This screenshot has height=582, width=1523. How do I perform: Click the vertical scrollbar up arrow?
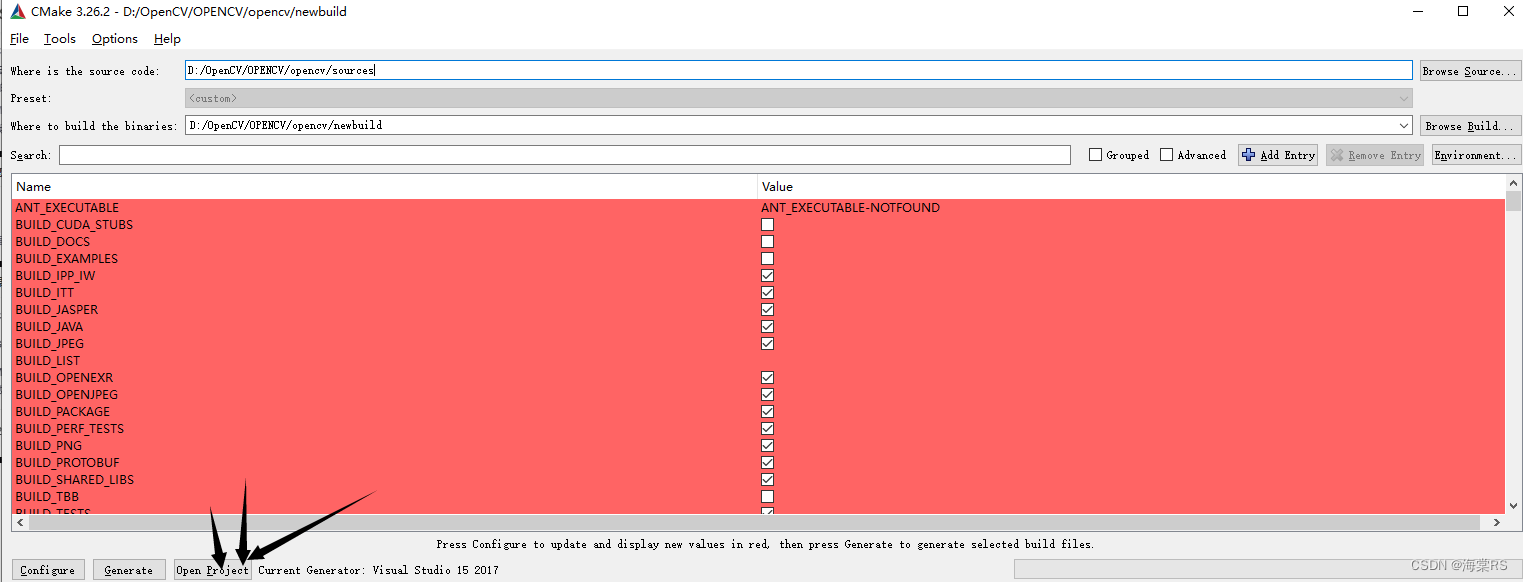tap(1513, 183)
